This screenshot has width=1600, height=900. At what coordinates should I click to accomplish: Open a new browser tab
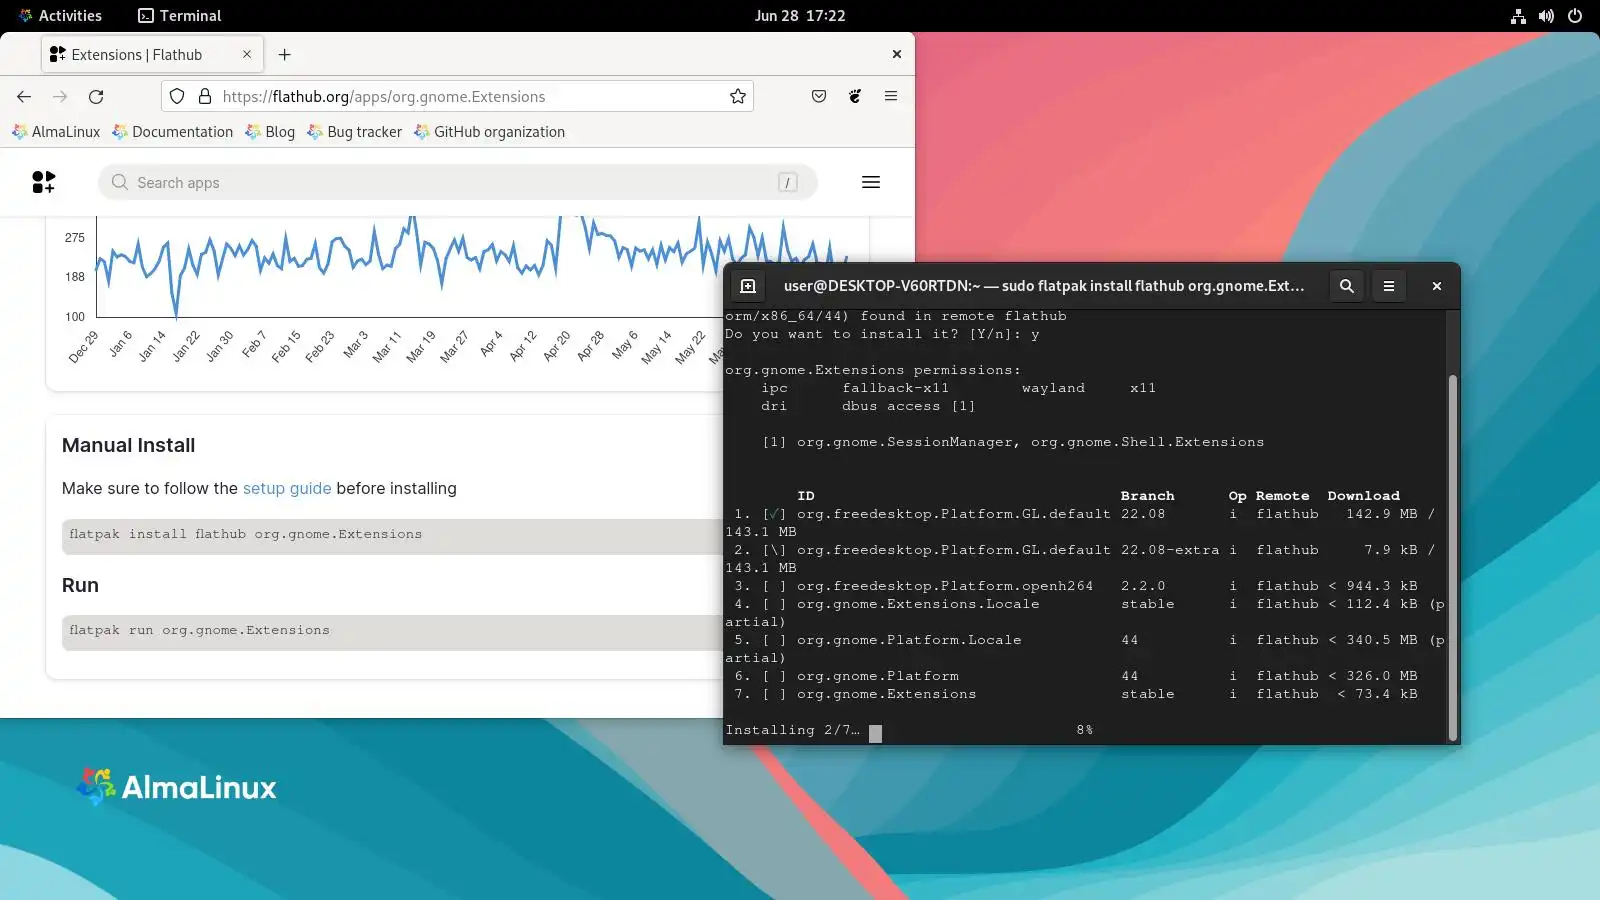tap(285, 55)
